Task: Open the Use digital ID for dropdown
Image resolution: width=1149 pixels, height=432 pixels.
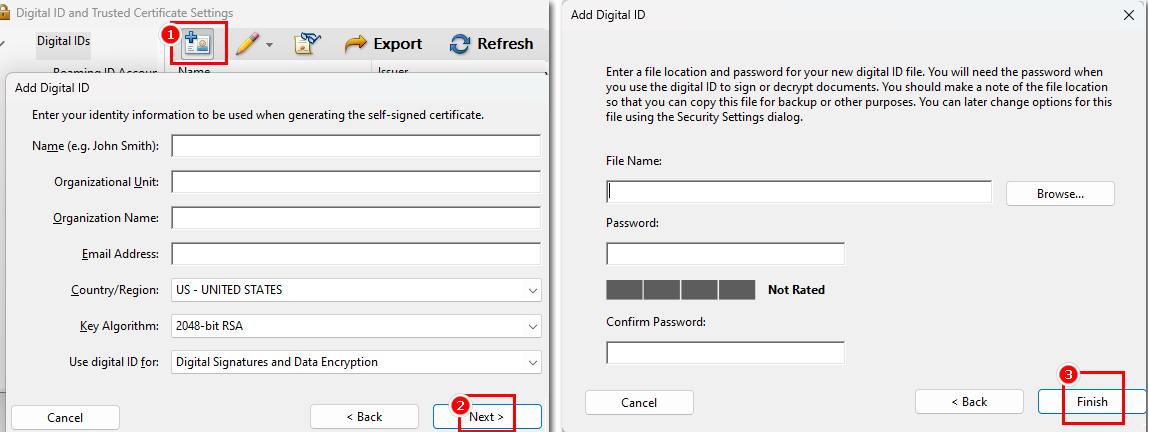Action: click(x=356, y=362)
